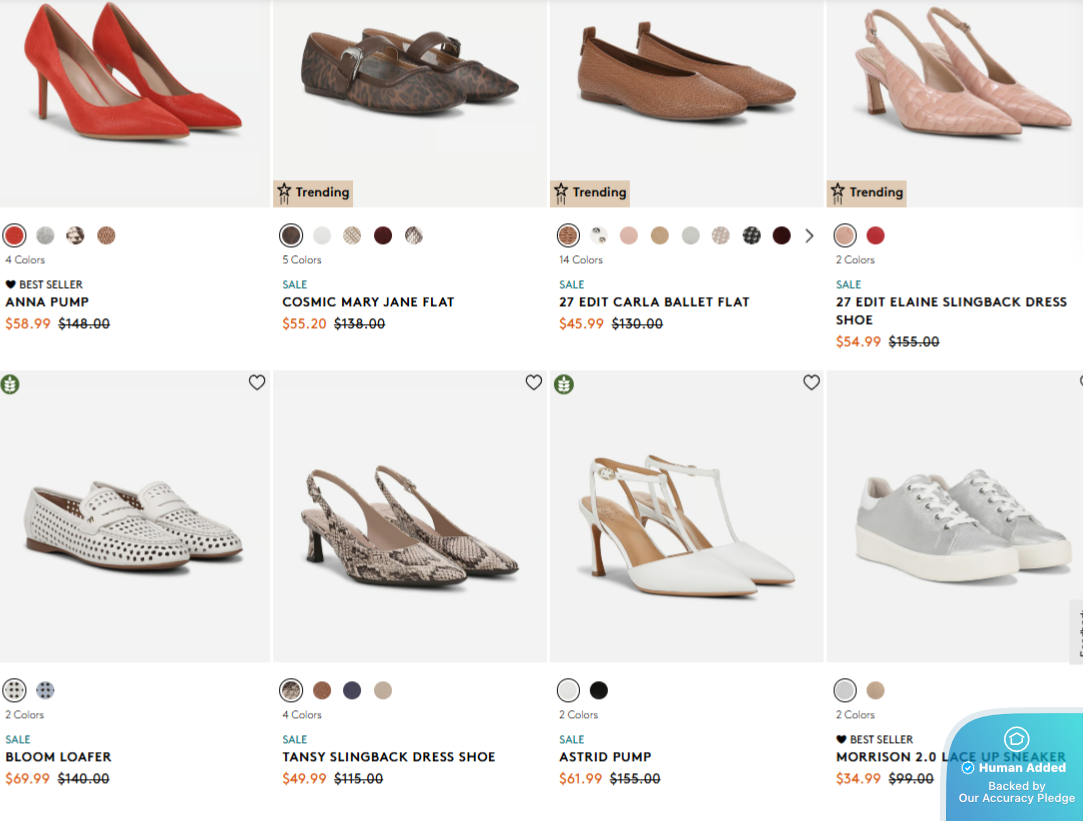Viewport: 1083px width, 821px height.
Task: Click the $58.99 Anna Pump sale price
Action: pos(28,324)
